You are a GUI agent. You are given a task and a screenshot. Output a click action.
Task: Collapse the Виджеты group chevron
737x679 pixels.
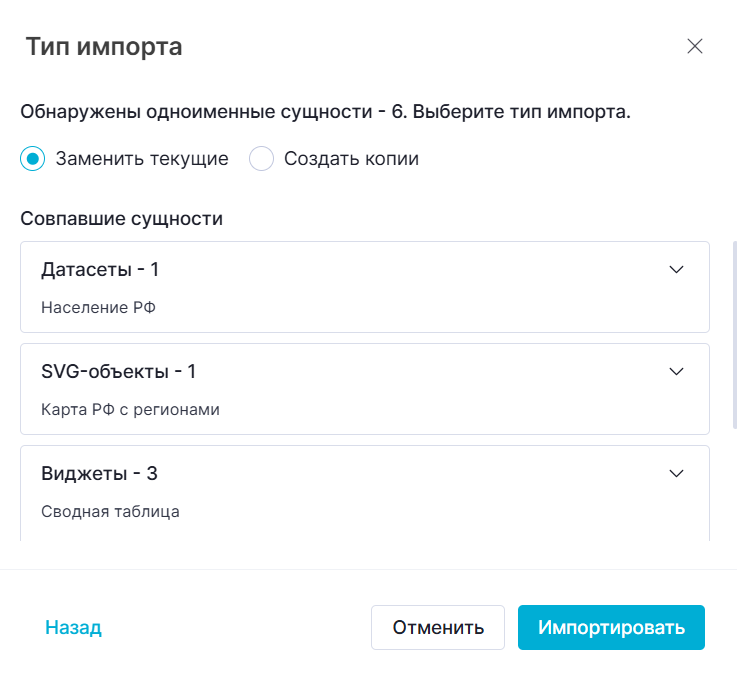pyautogui.click(x=676, y=473)
